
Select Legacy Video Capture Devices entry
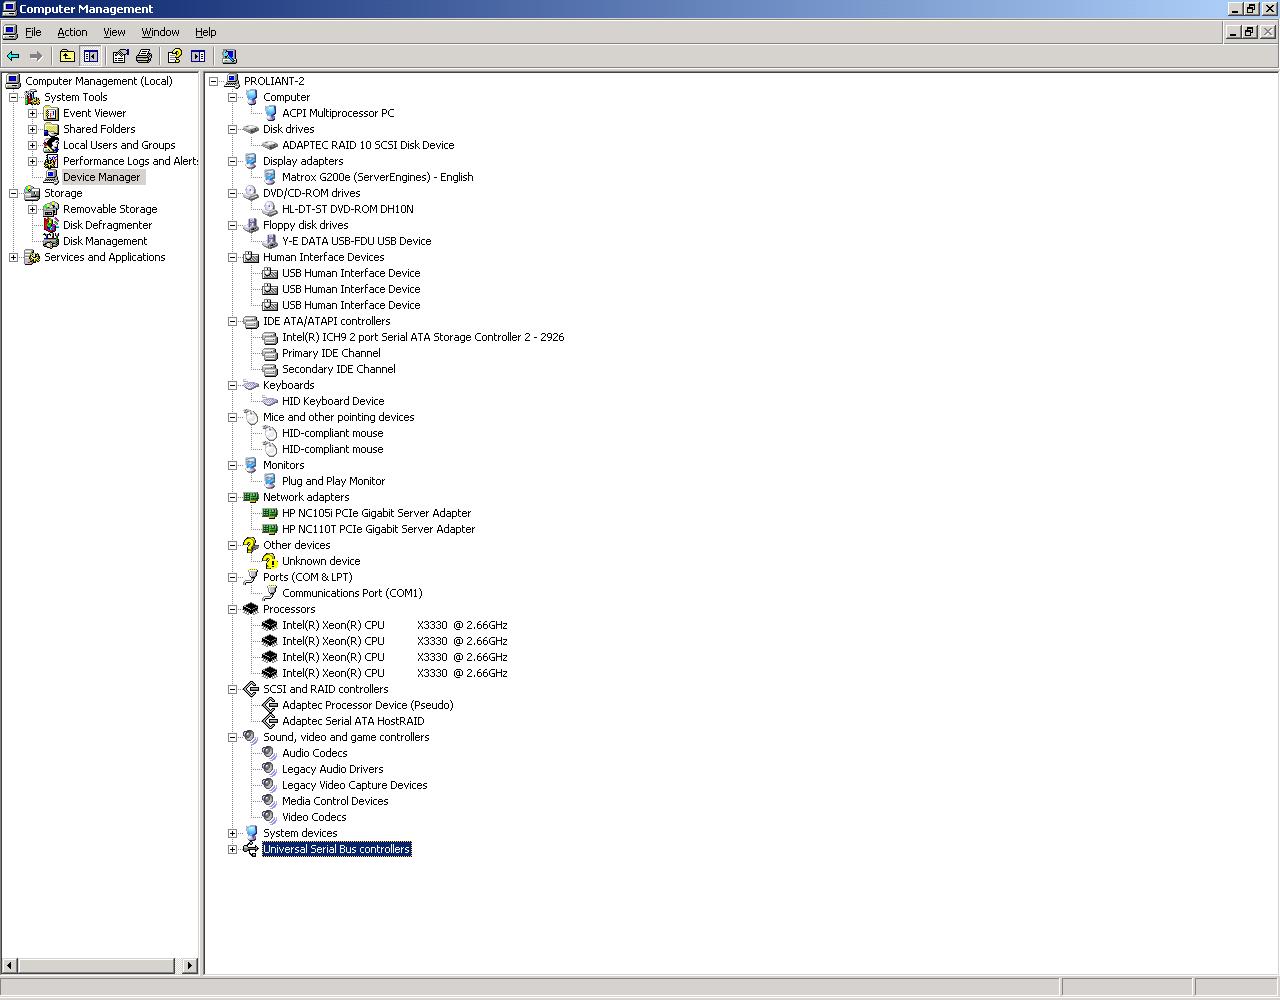tap(354, 785)
